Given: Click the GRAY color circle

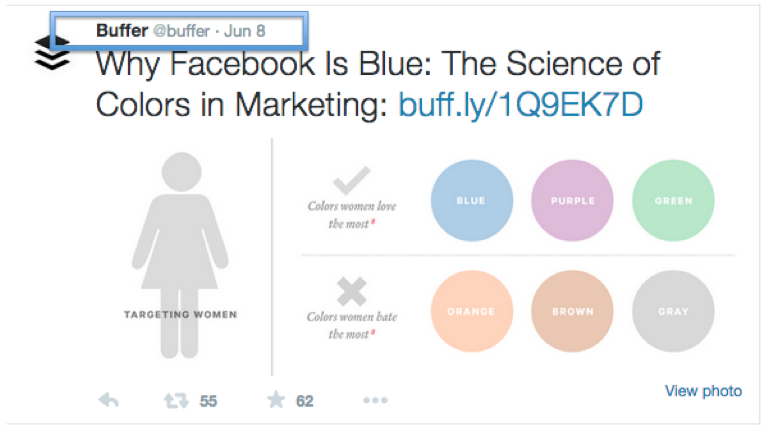Looking at the screenshot, I should coord(673,311).
